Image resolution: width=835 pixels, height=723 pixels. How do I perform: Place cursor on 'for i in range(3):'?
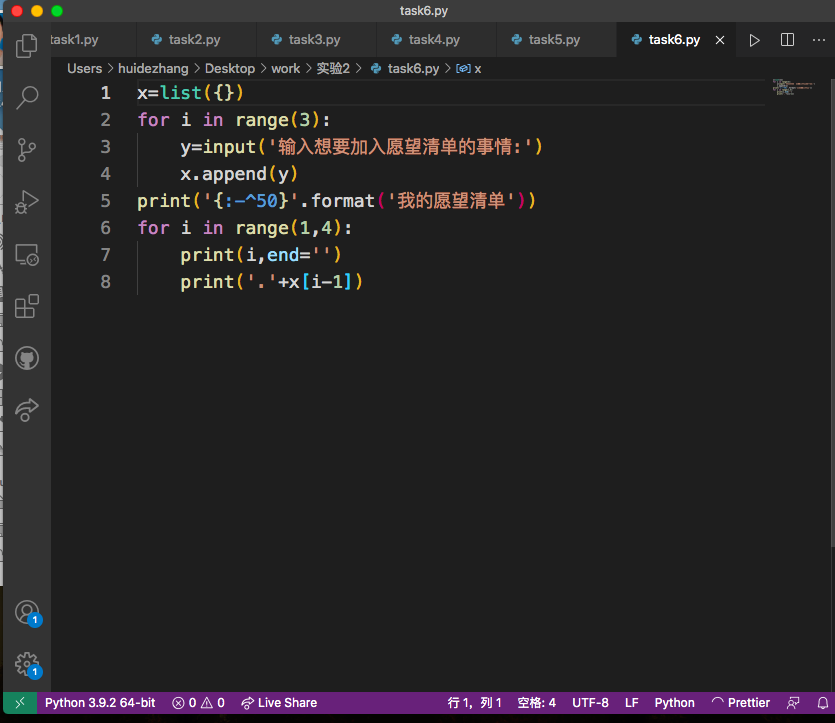point(234,120)
